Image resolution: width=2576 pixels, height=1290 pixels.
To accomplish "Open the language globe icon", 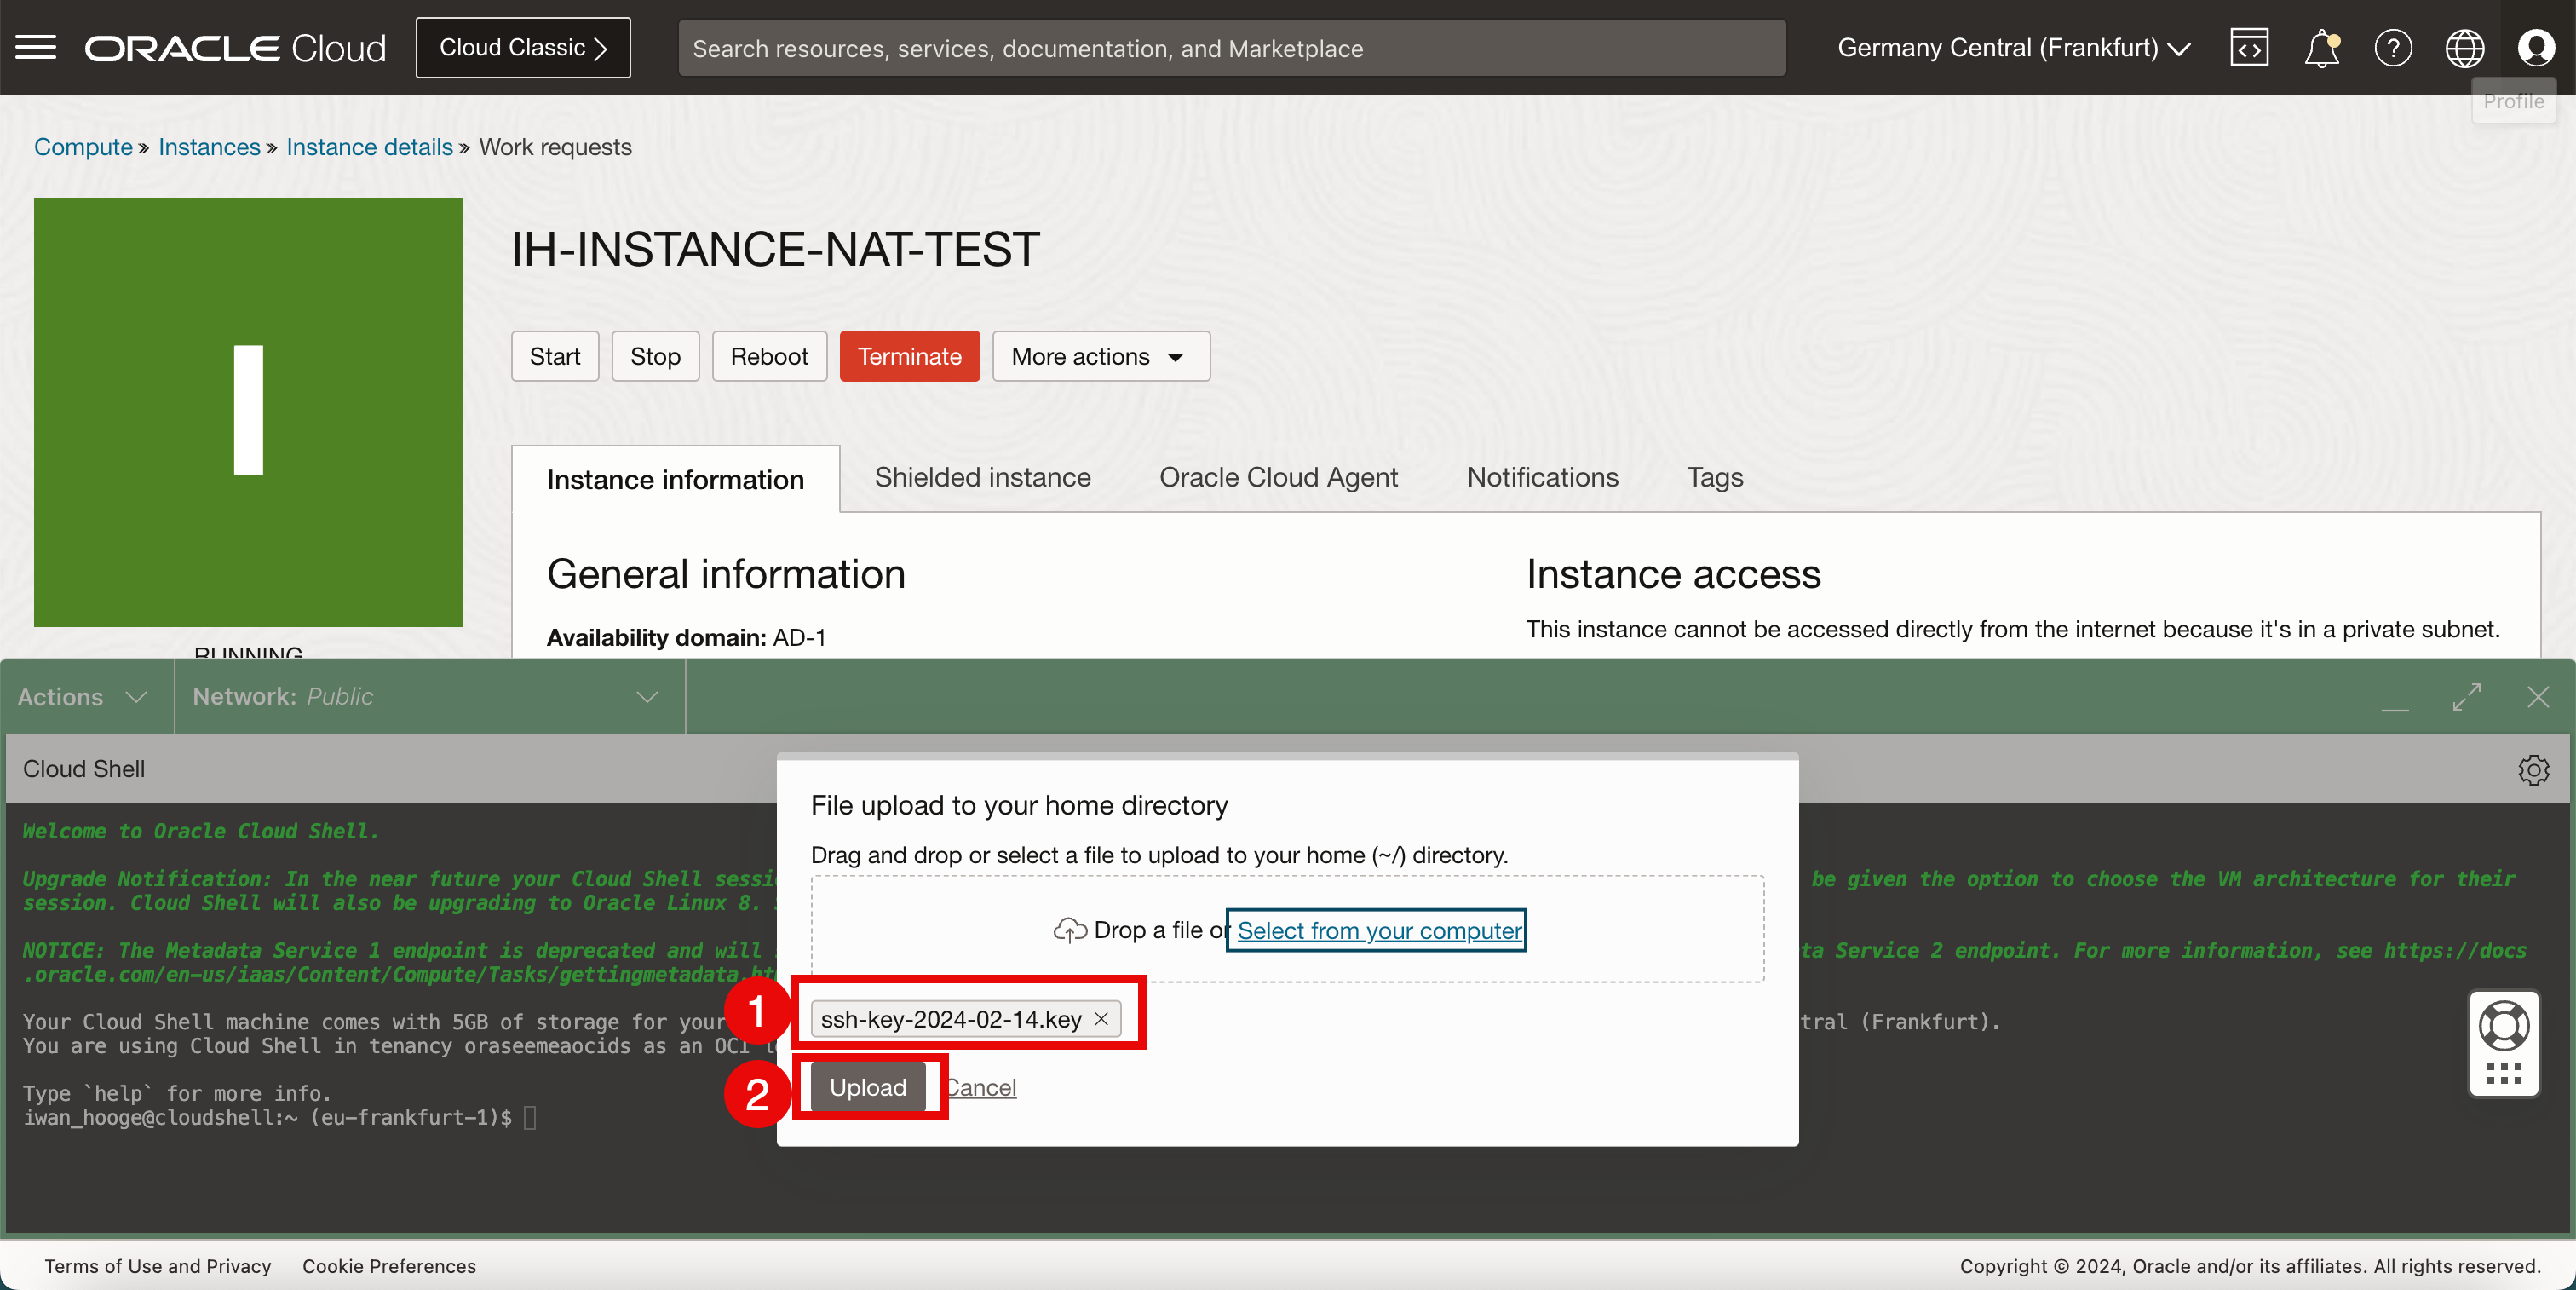I will pyautogui.click(x=2464, y=47).
